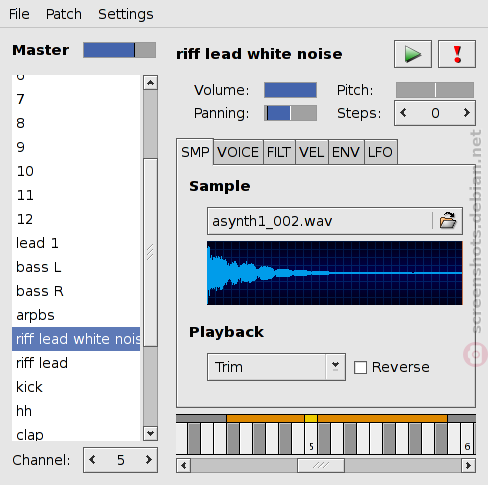Image resolution: width=488 pixels, height=485 pixels.
Task: Click patch list scroll down arrow
Action: point(150,433)
